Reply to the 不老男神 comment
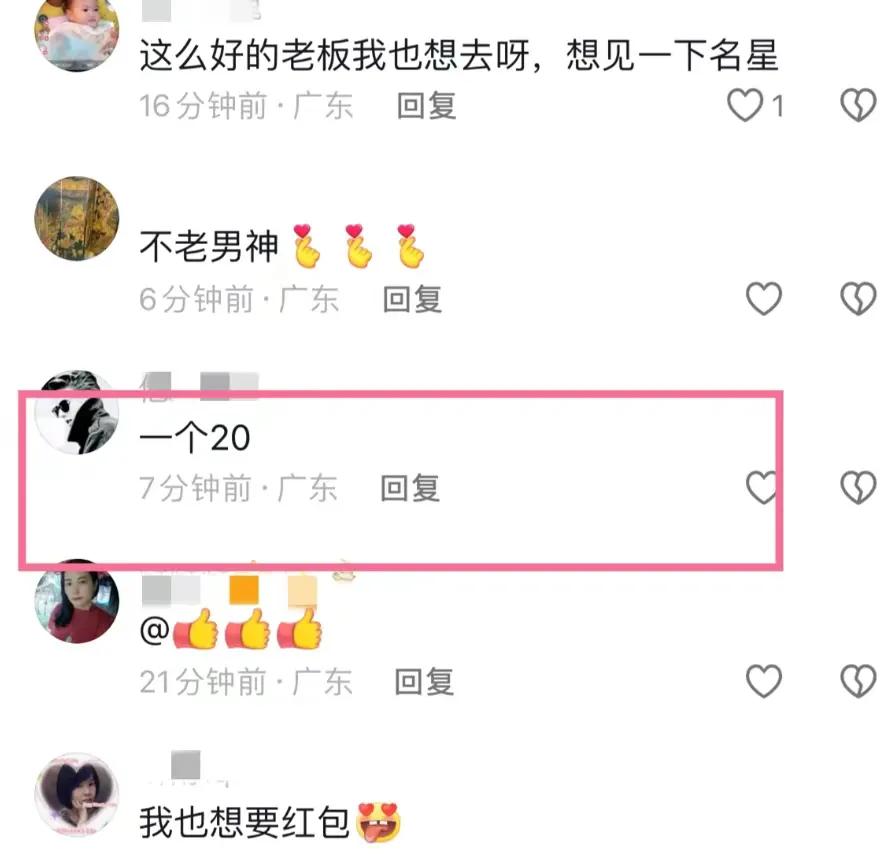 [413, 300]
